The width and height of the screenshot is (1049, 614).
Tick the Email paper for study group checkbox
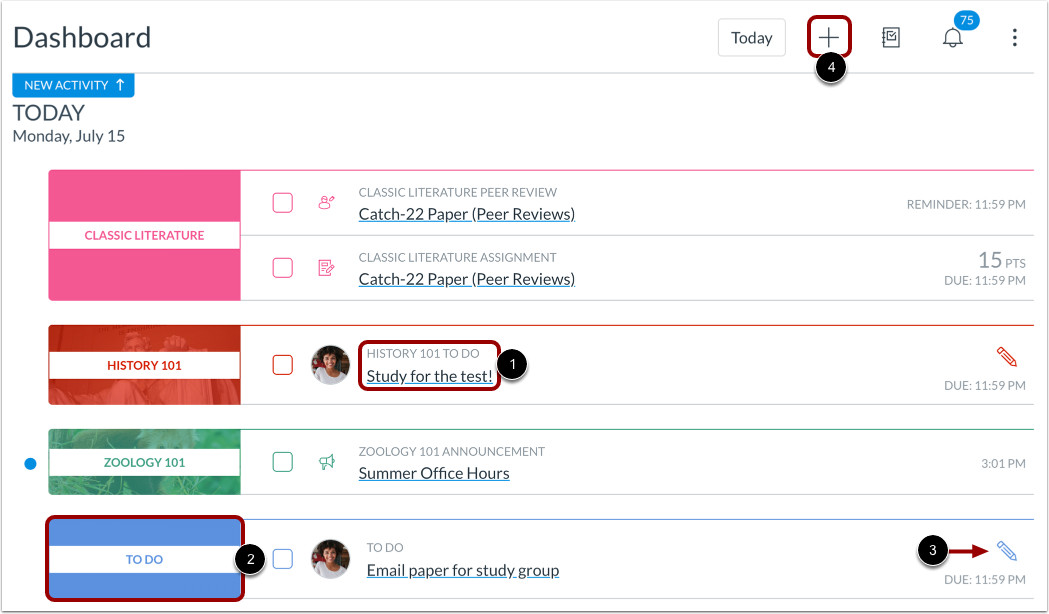282,559
